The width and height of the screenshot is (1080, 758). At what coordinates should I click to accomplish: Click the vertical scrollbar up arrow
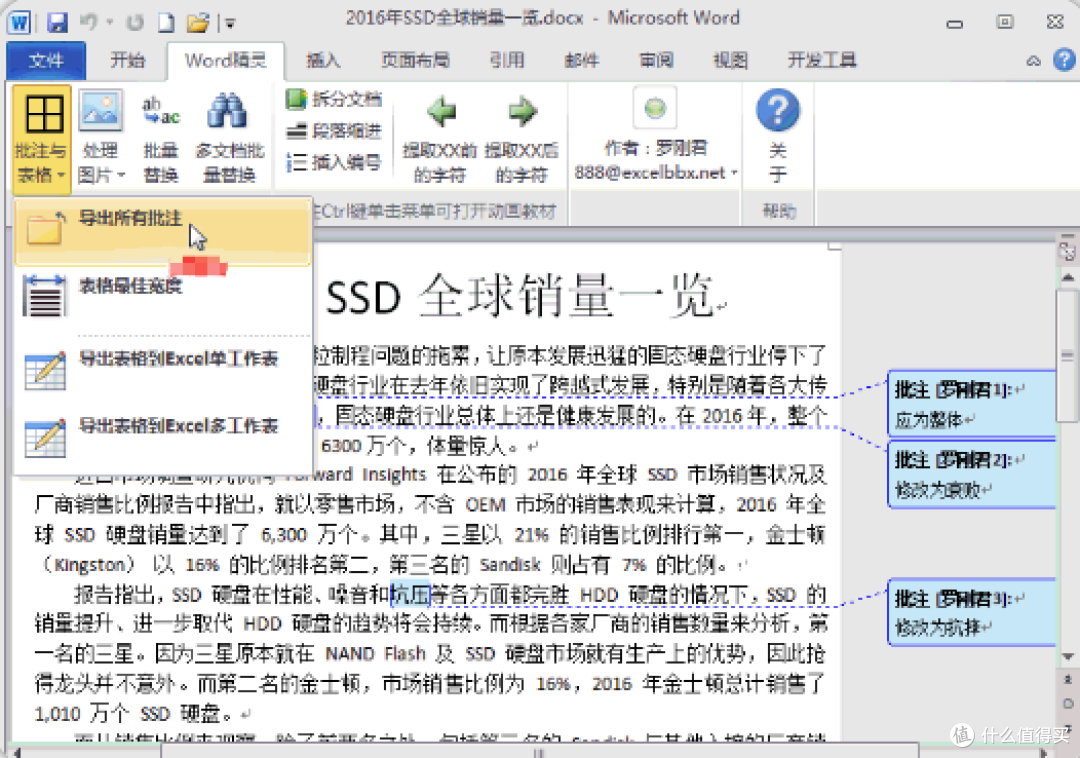[1068, 277]
